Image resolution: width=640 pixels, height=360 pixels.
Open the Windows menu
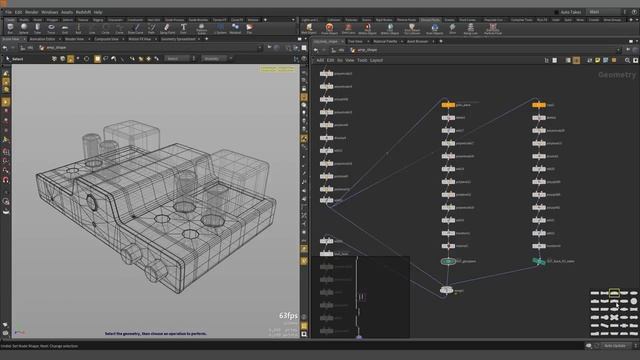pyautogui.click(x=49, y=12)
